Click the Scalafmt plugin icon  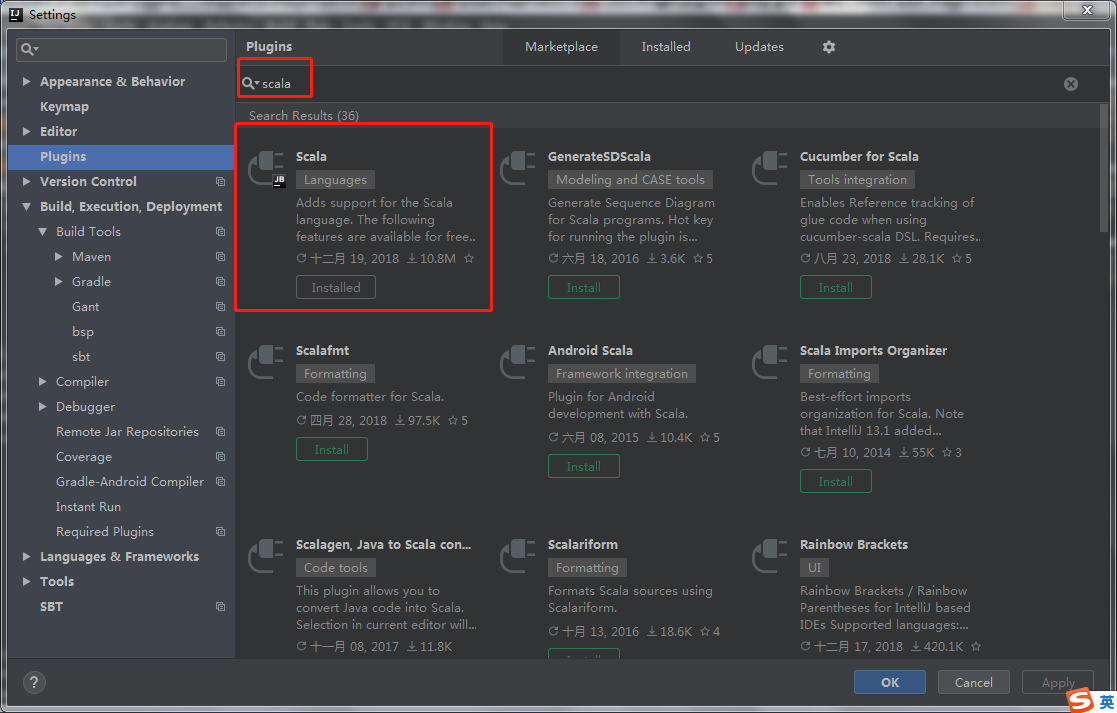coord(267,363)
